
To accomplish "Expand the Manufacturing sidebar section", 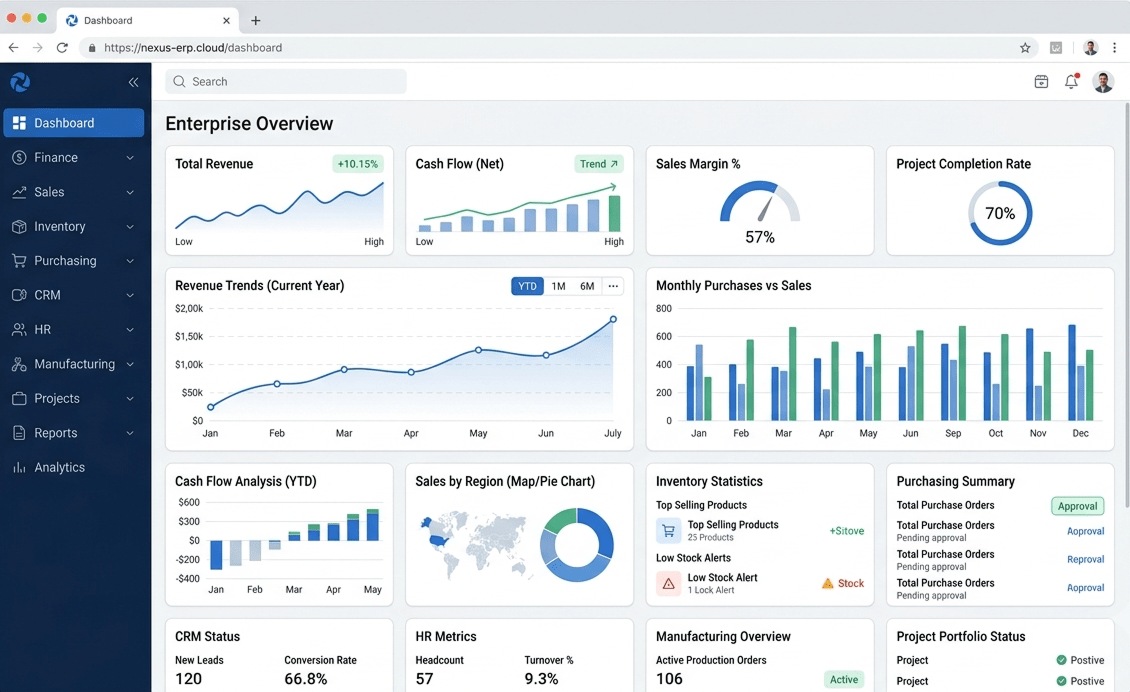I will tap(74, 364).
